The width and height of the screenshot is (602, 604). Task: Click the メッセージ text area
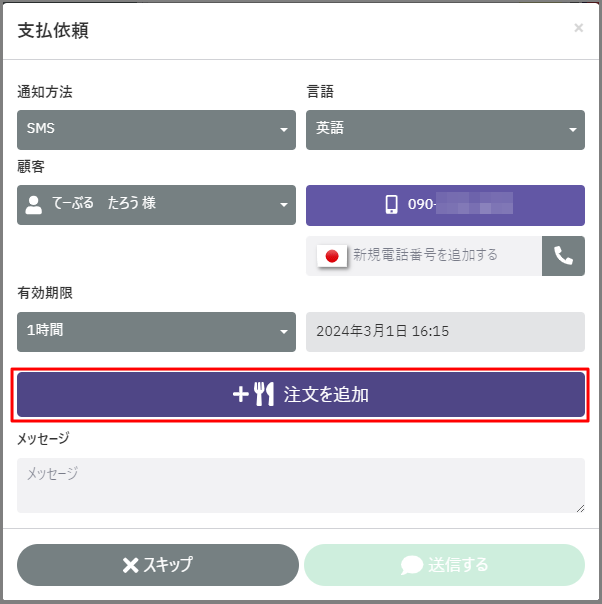pos(300,485)
